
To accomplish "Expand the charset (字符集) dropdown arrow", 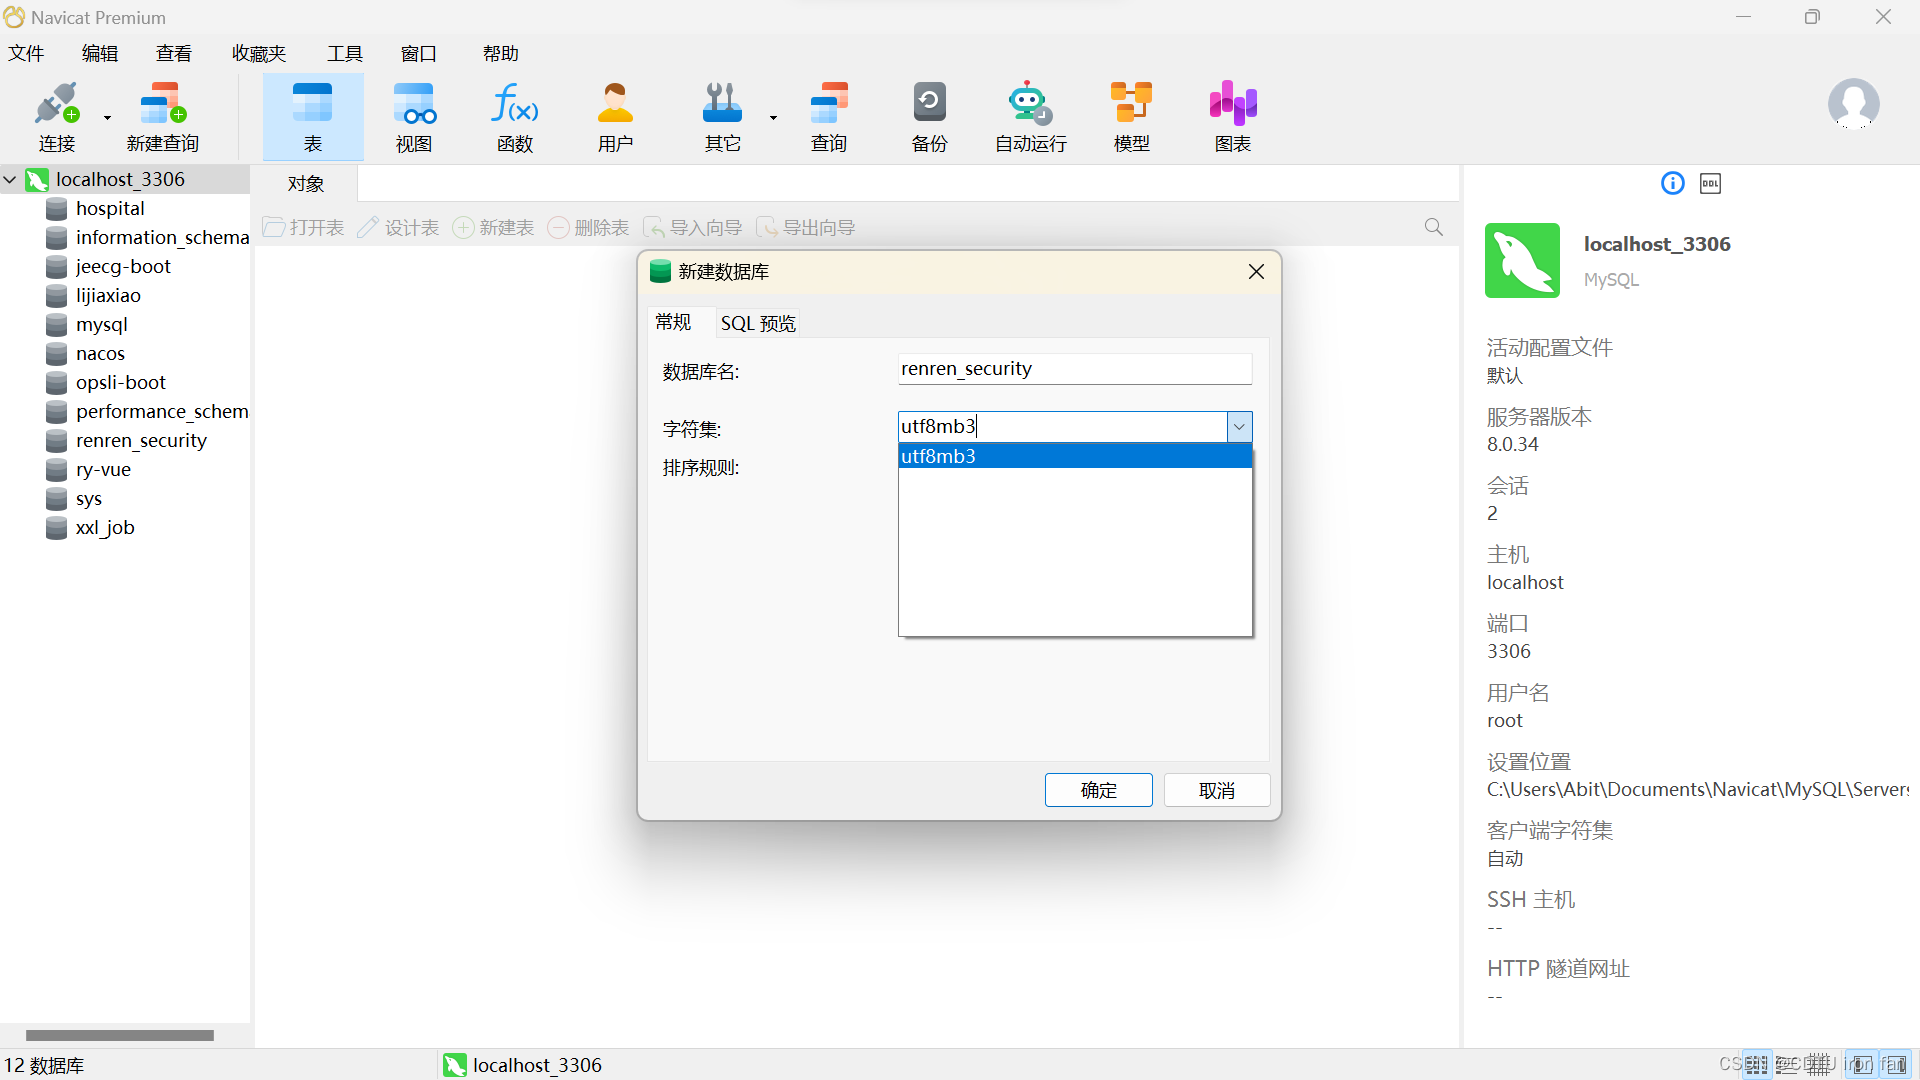I will (x=1239, y=427).
